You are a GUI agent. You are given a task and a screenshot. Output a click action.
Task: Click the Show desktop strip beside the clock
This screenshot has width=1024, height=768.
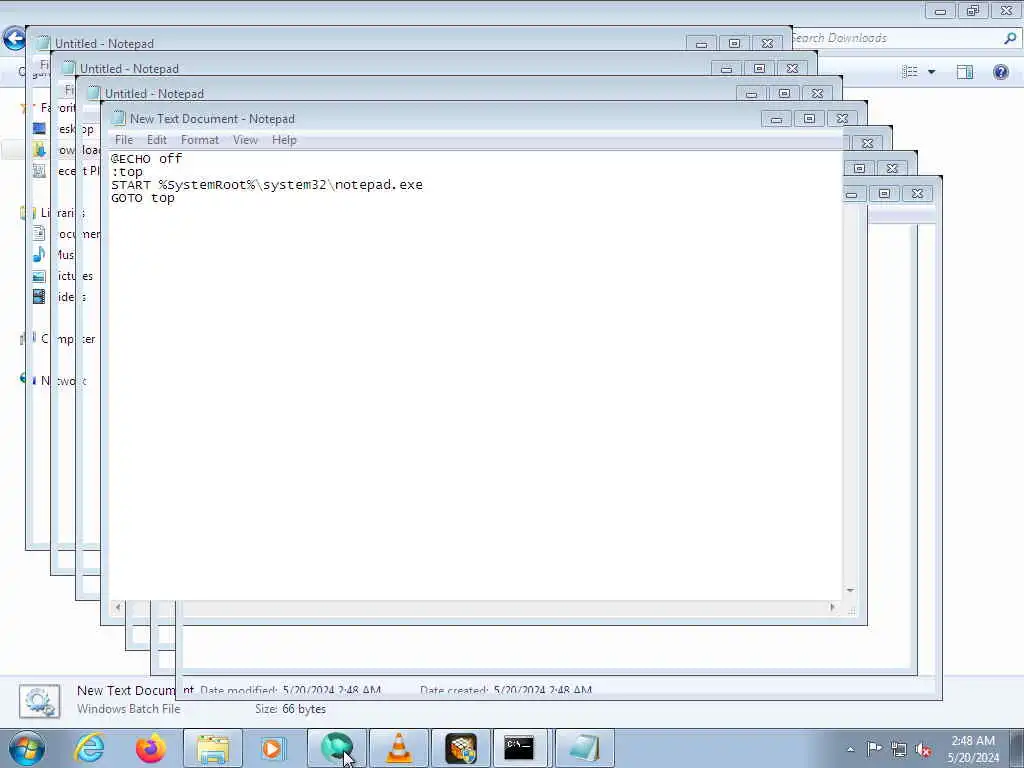(1017, 748)
